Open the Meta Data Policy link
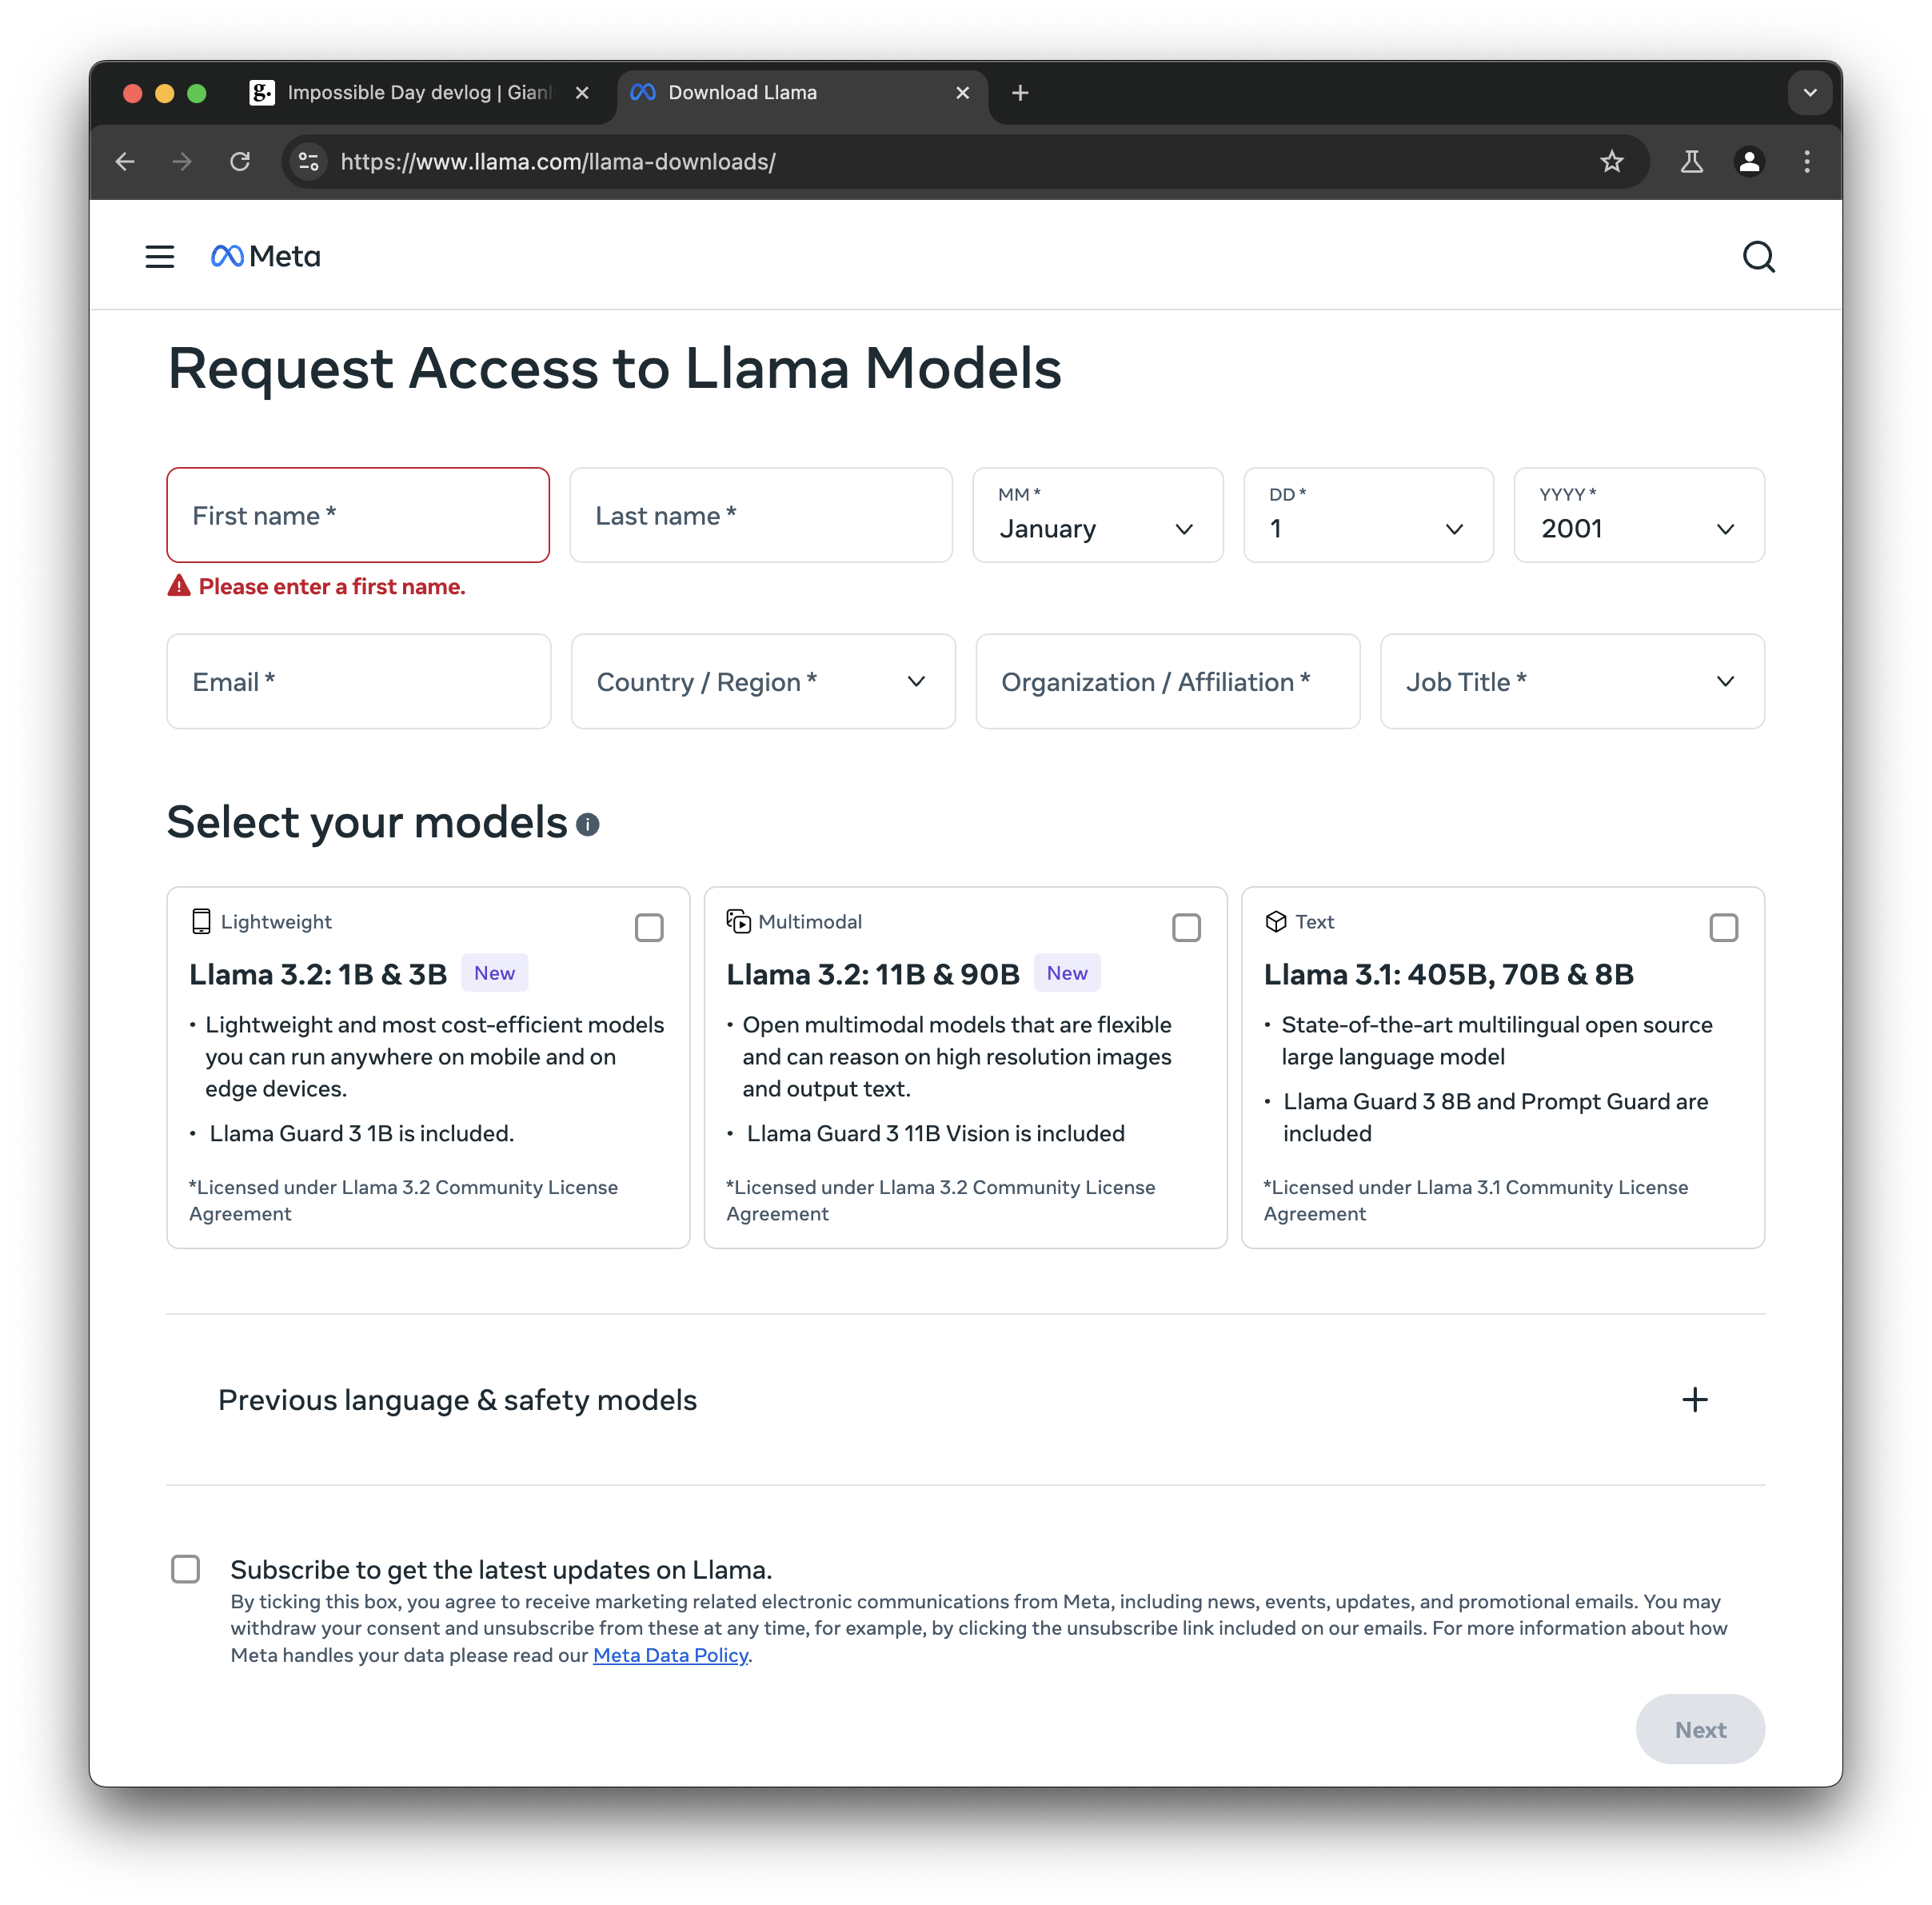The width and height of the screenshot is (1932, 1905). pyautogui.click(x=670, y=1655)
